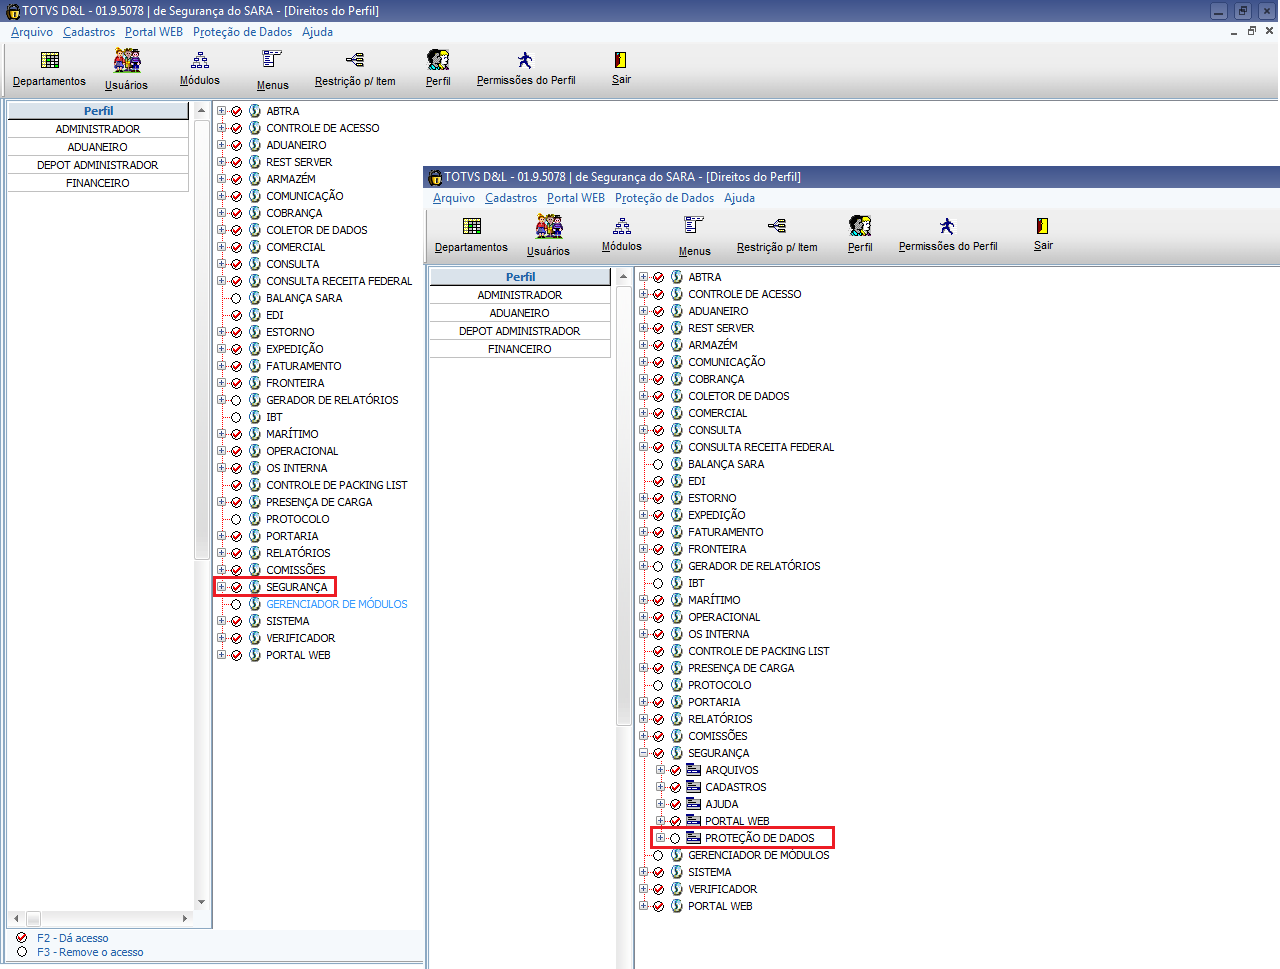Open Menus in the front window toolbar
This screenshot has width=1280, height=969.
point(694,236)
